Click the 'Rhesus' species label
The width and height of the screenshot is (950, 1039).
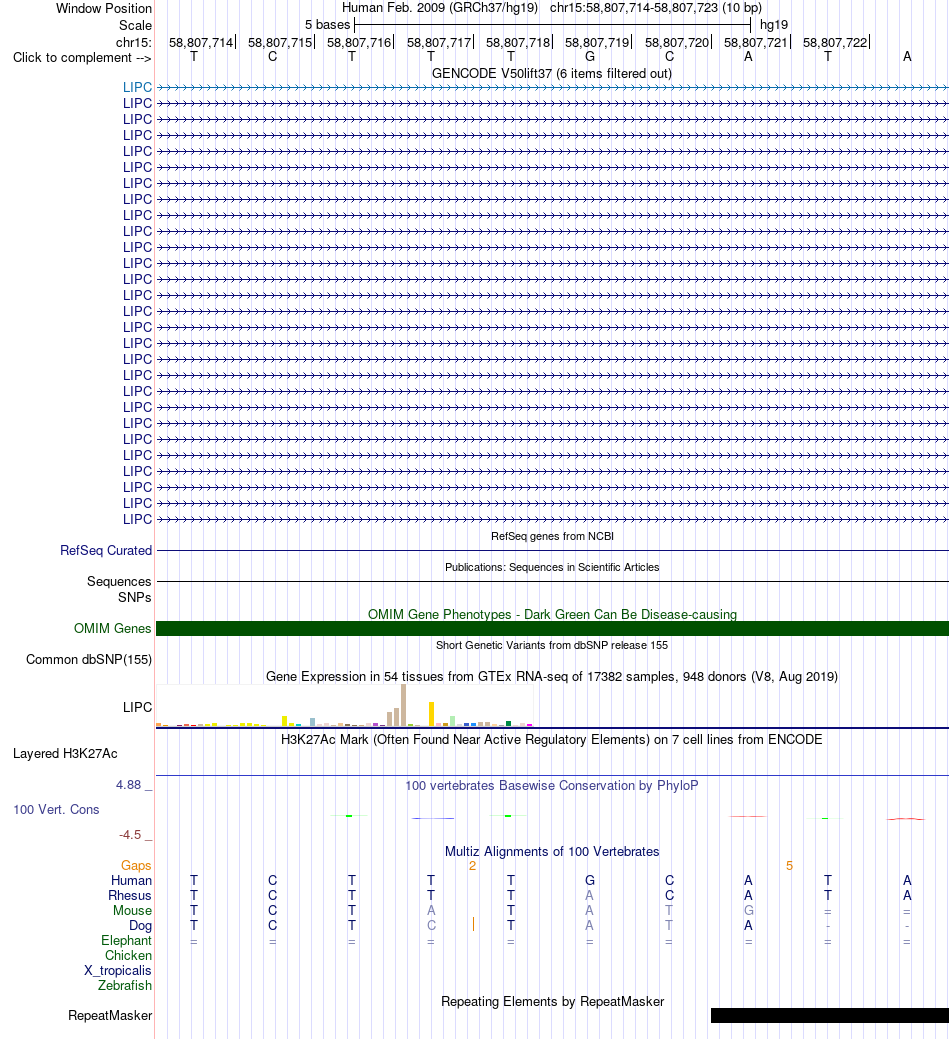(x=130, y=896)
